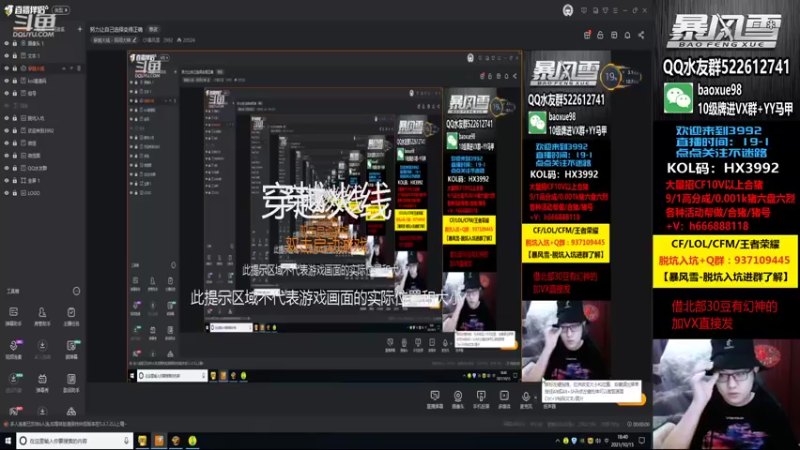Add a 手机投屏 phone mirroring source
Image resolution: width=800 pixels, height=450 pixels.
(x=481, y=399)
